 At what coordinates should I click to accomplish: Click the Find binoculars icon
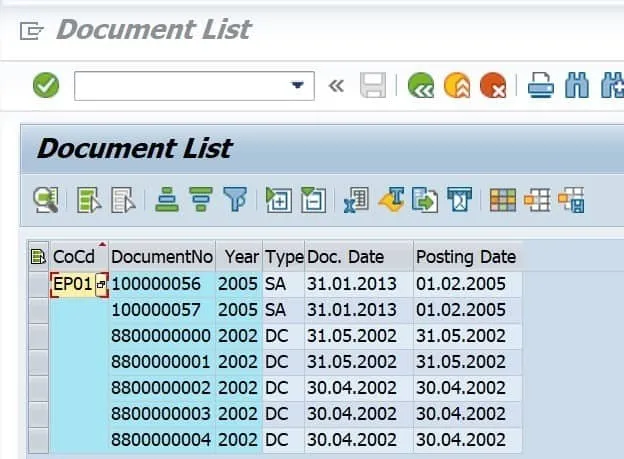[577, 86]
